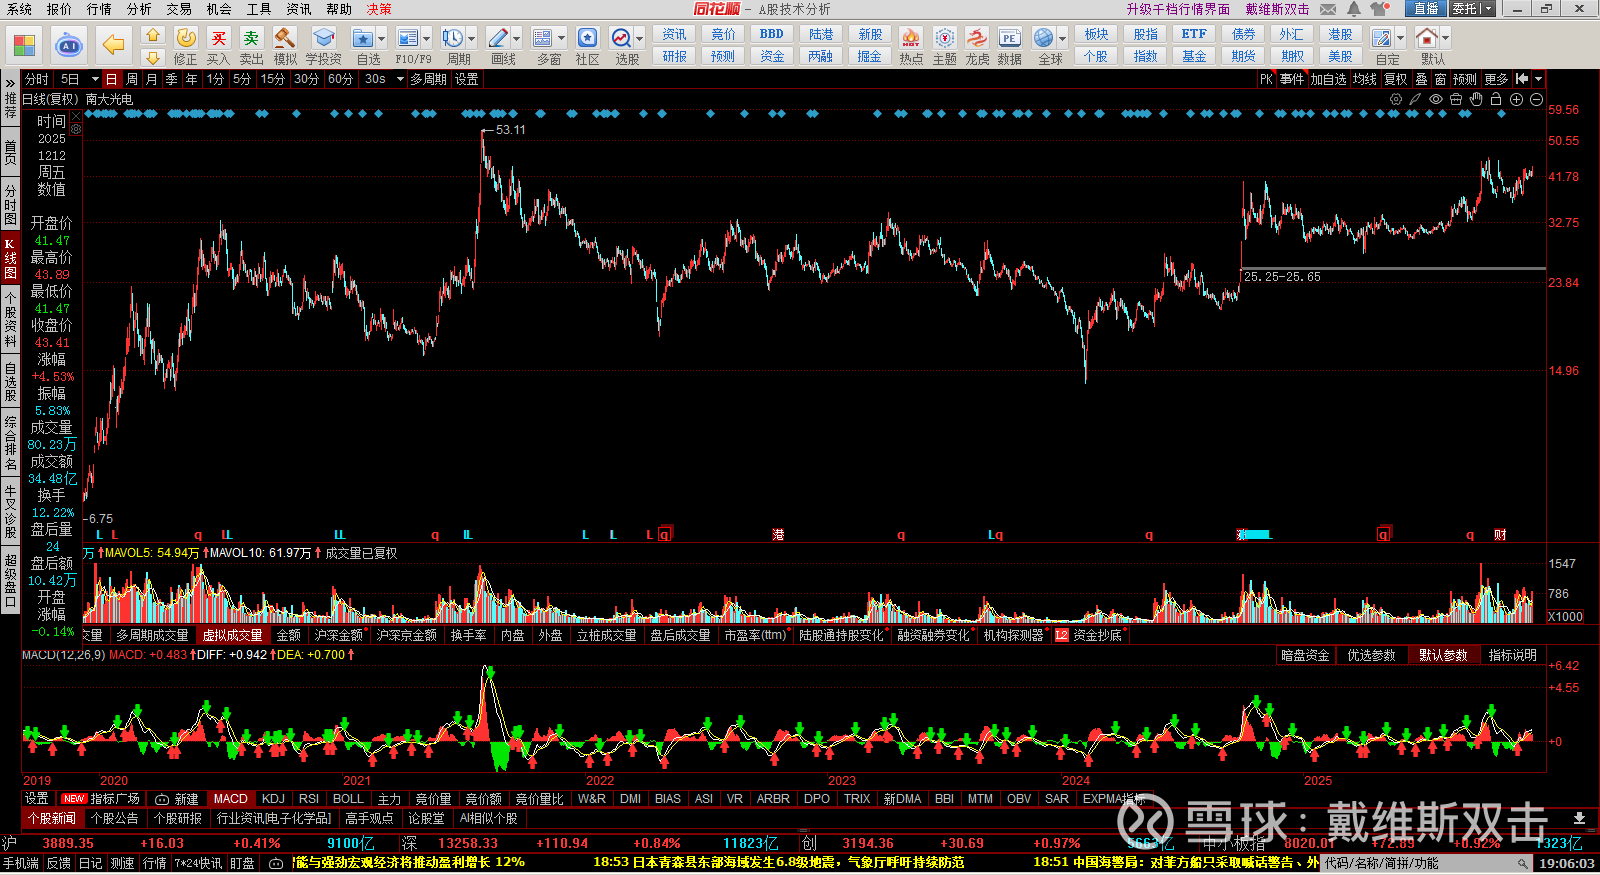Expand the 周期 period dropdown arrow

471,39
